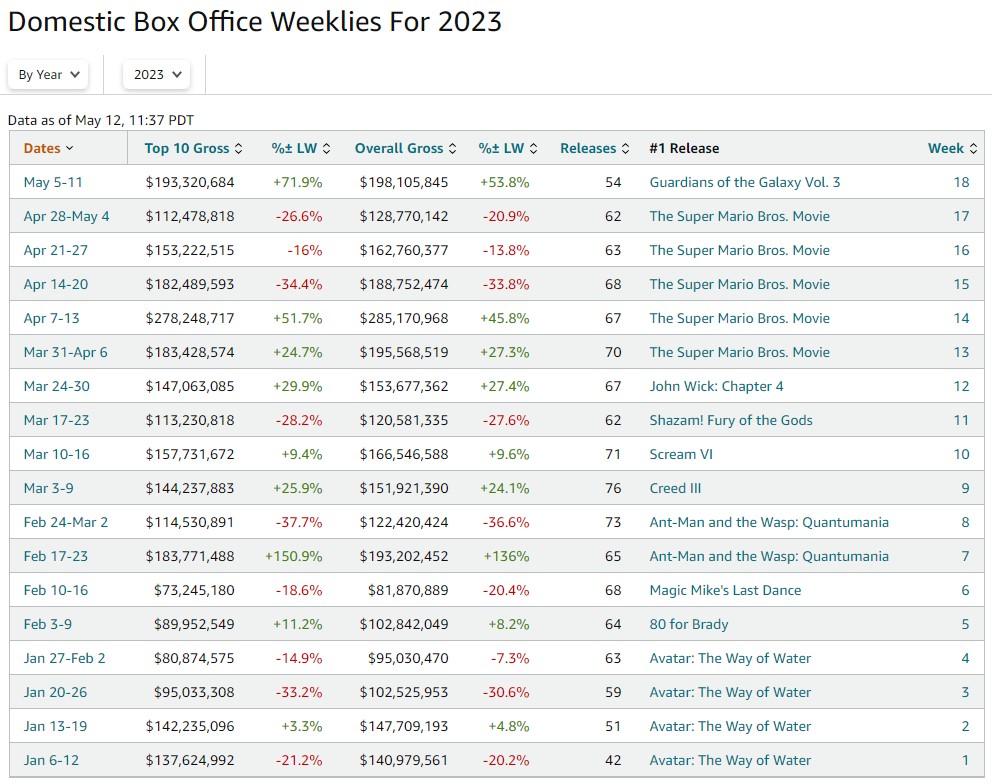Open John Wick: Chapter 4

click(x=717, y=386)
